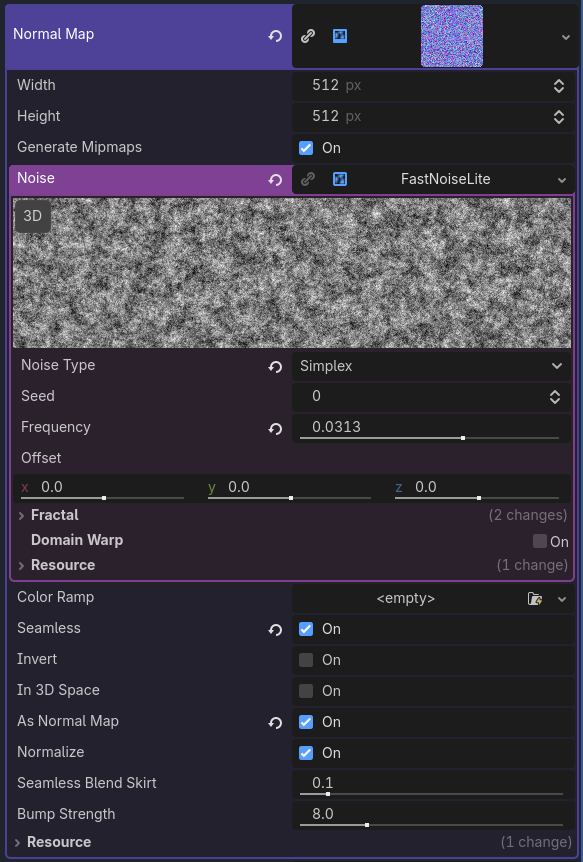Open the Noise Type dropdown showing Simplex
The height and width of the screenshot is (862, 583).
[x=432, y=366]
